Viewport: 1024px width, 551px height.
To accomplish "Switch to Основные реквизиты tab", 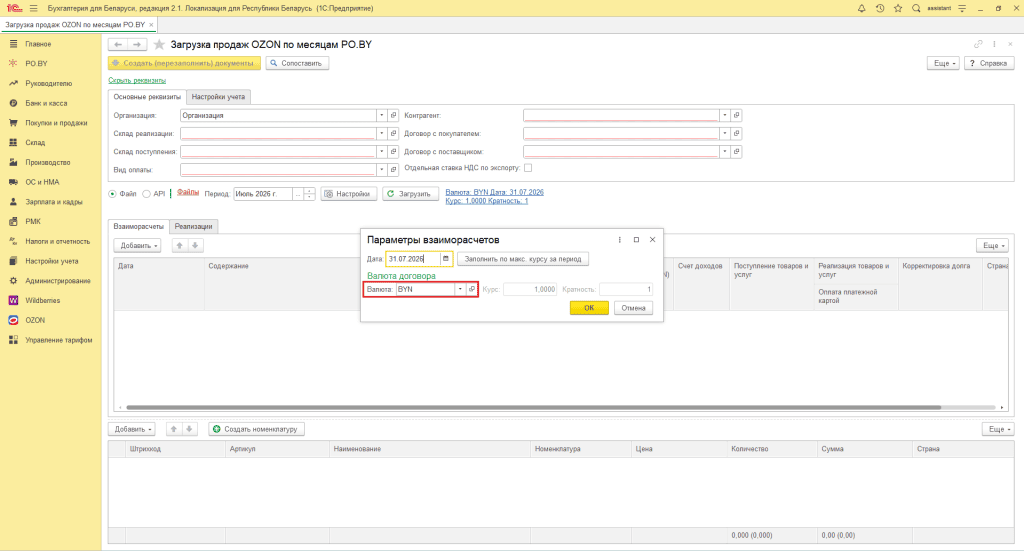I will [x=147, y=97].
